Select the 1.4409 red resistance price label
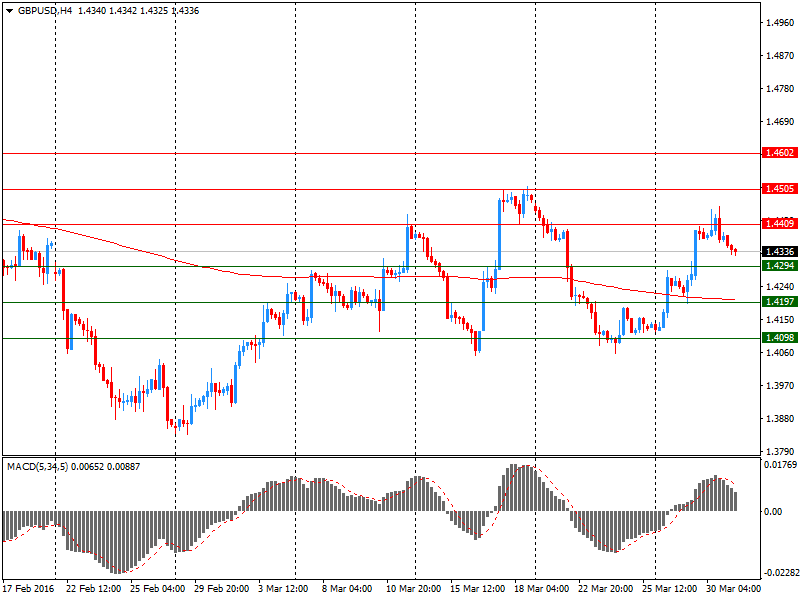Viewport: 800px width, 600px height. [x=780, y=223]
